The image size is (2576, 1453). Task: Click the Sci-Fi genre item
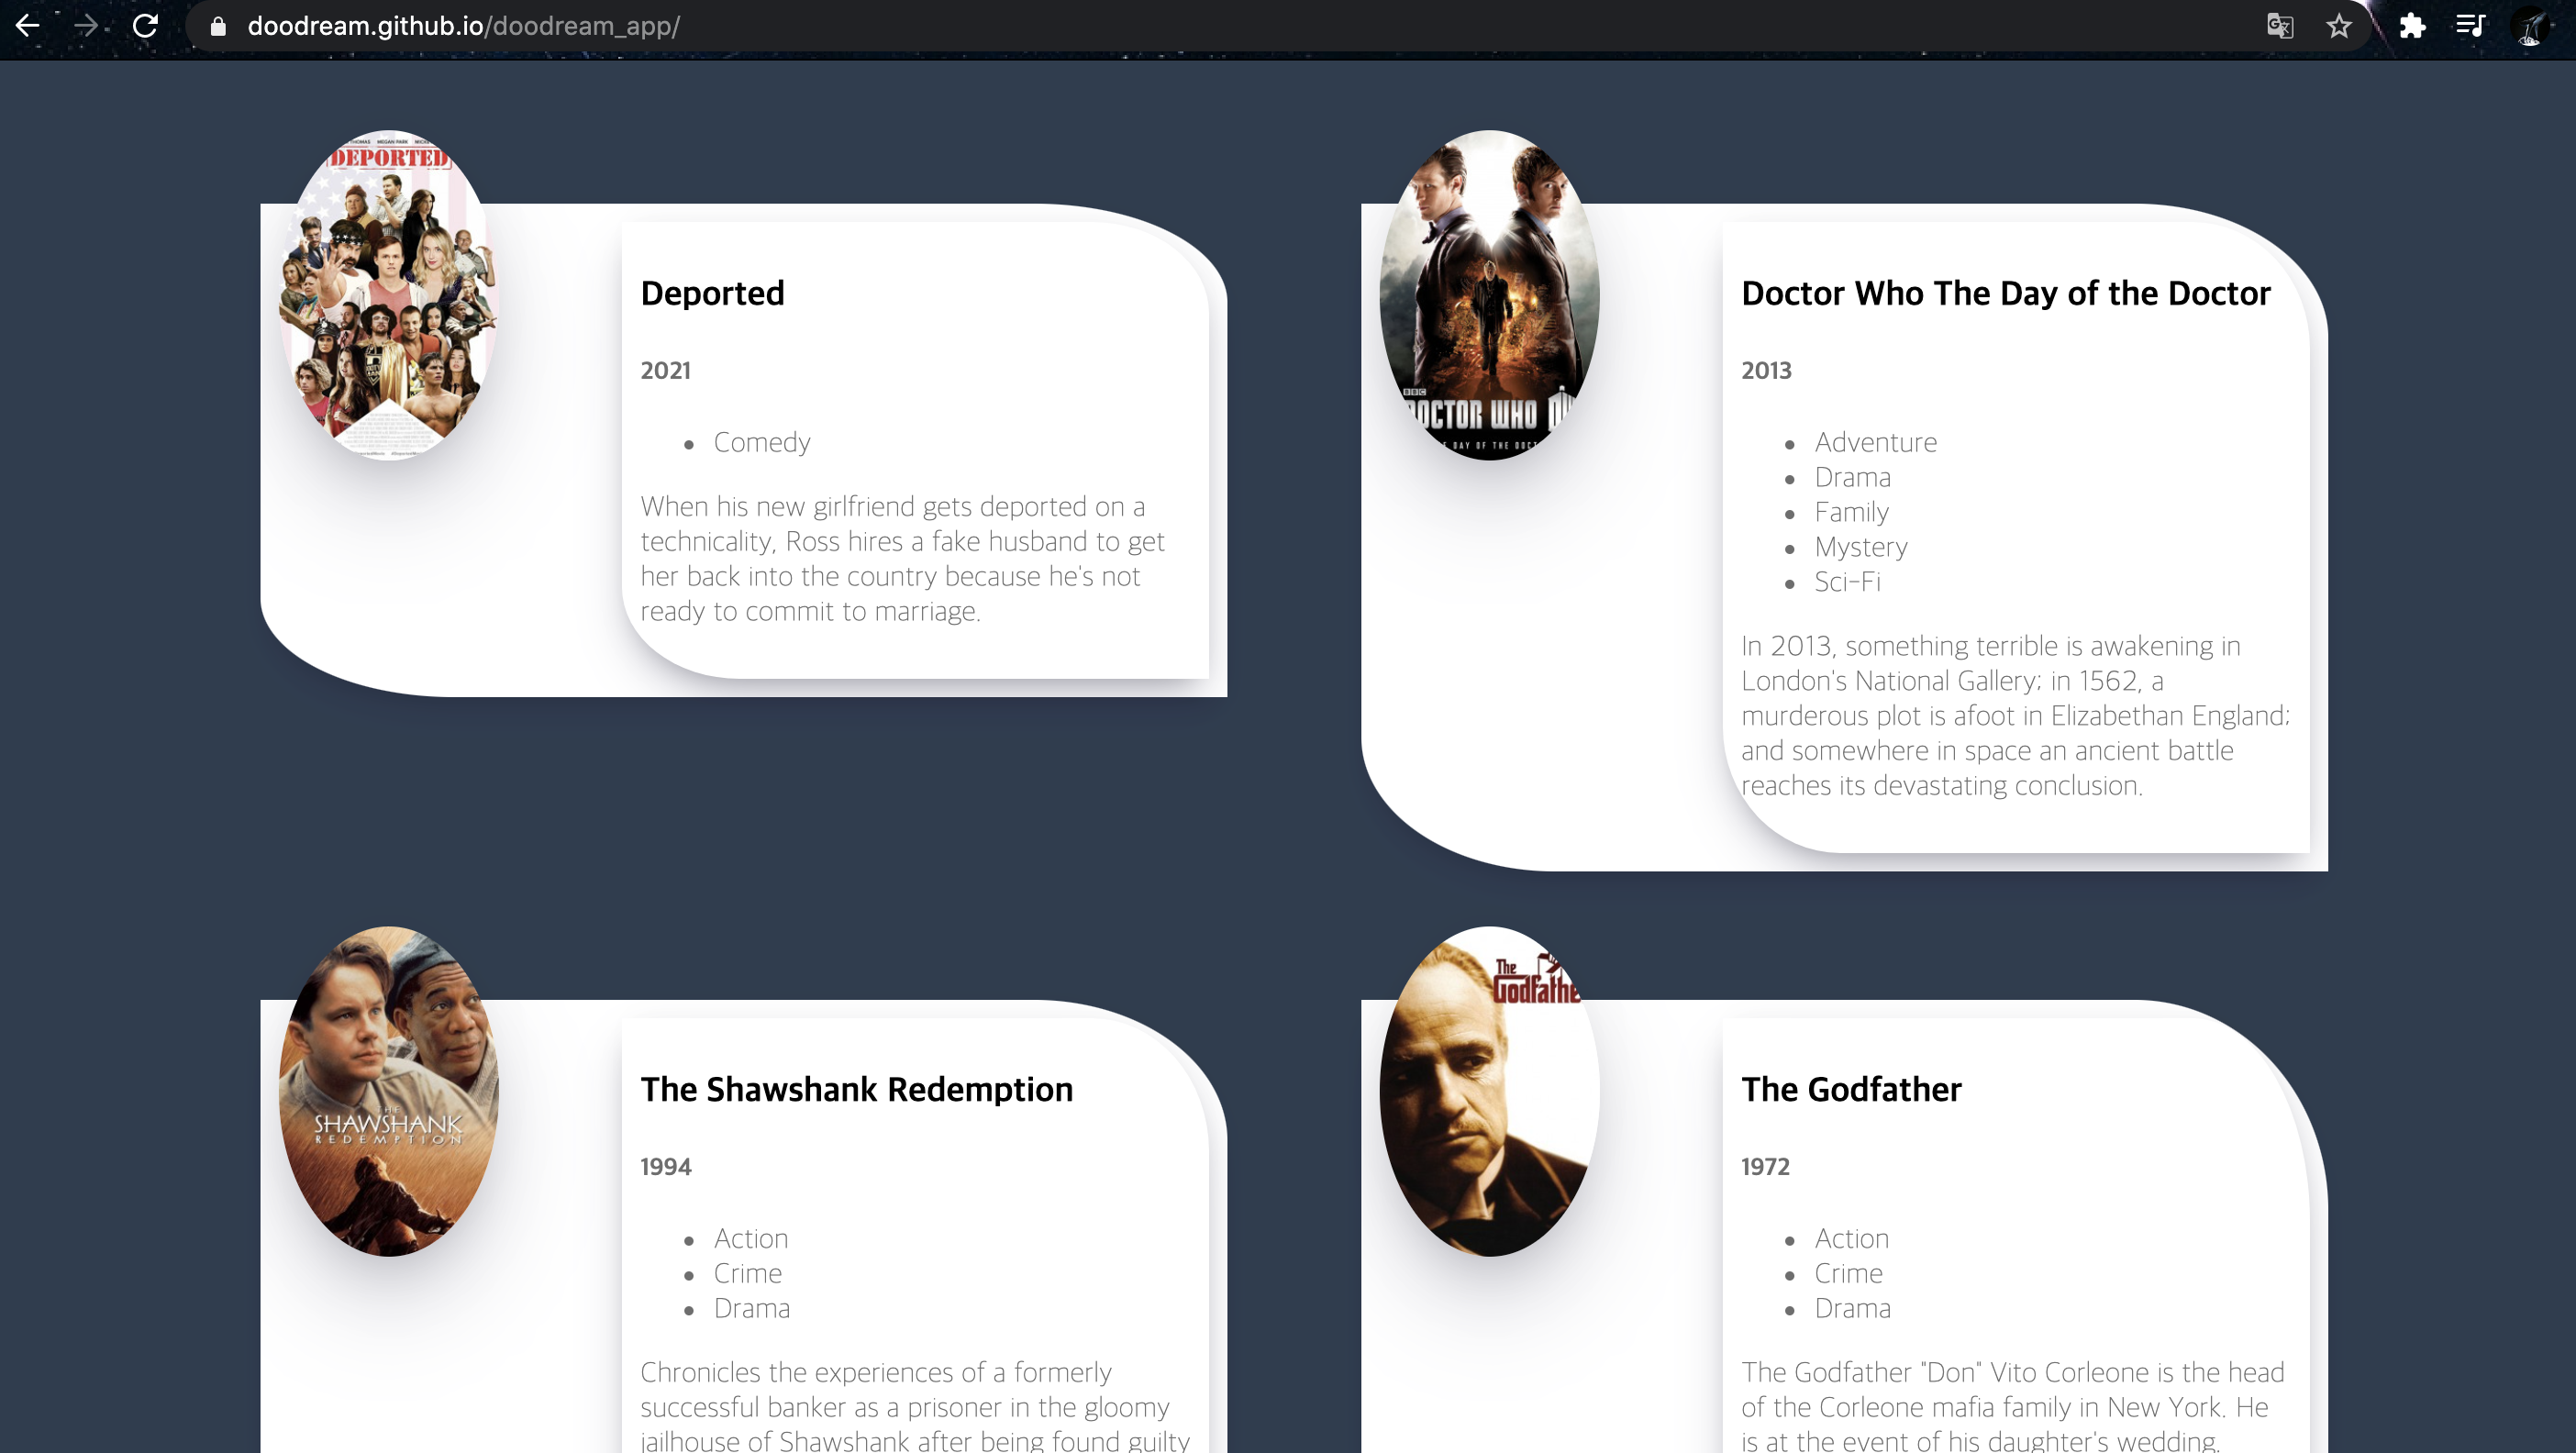tap(1846, 581)
